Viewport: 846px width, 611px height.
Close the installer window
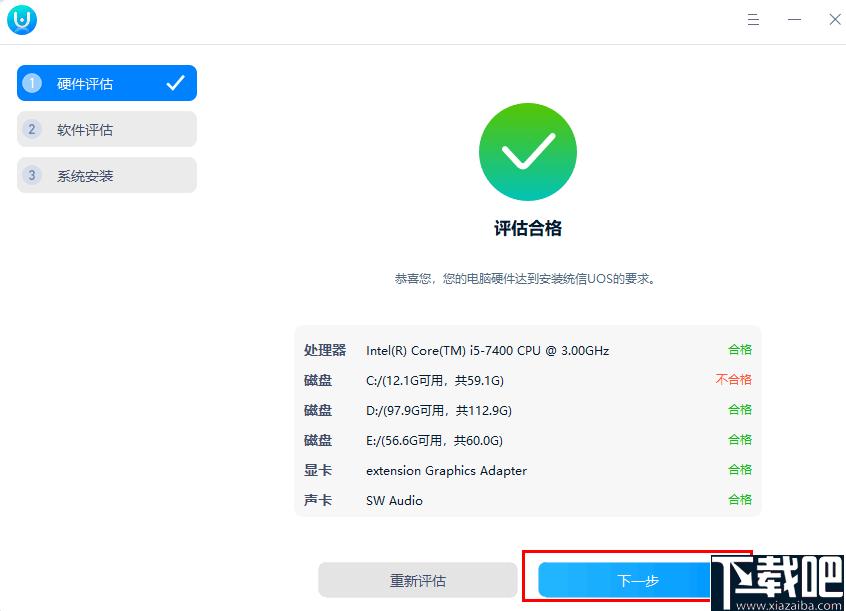(835, 20)
